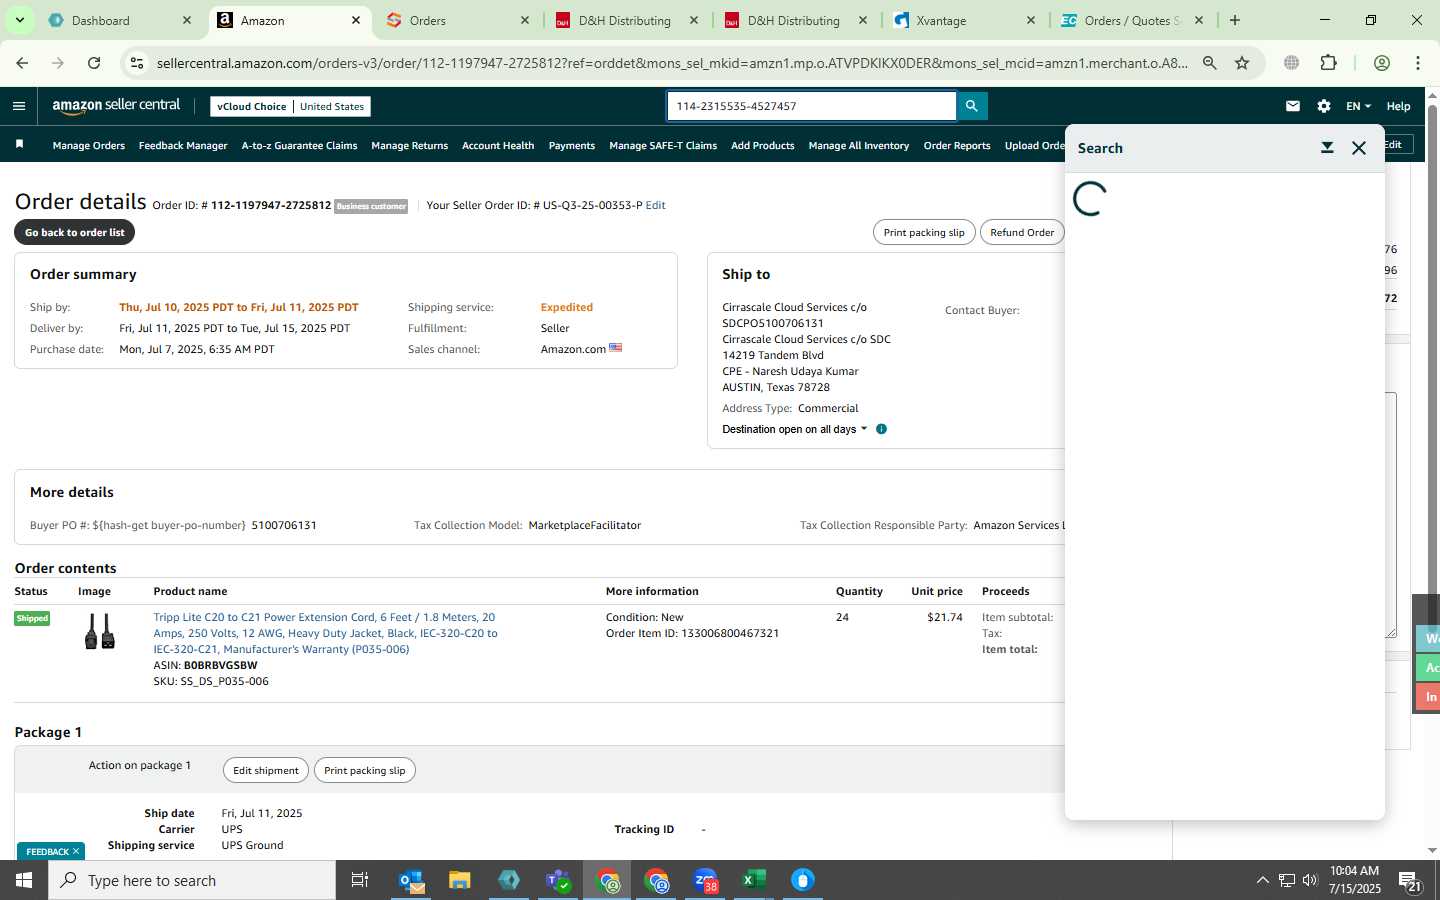The height and width of the screenshot is (900, 1440).
Task: Open Order Reports menu item
Action: (x=957, y=146)
